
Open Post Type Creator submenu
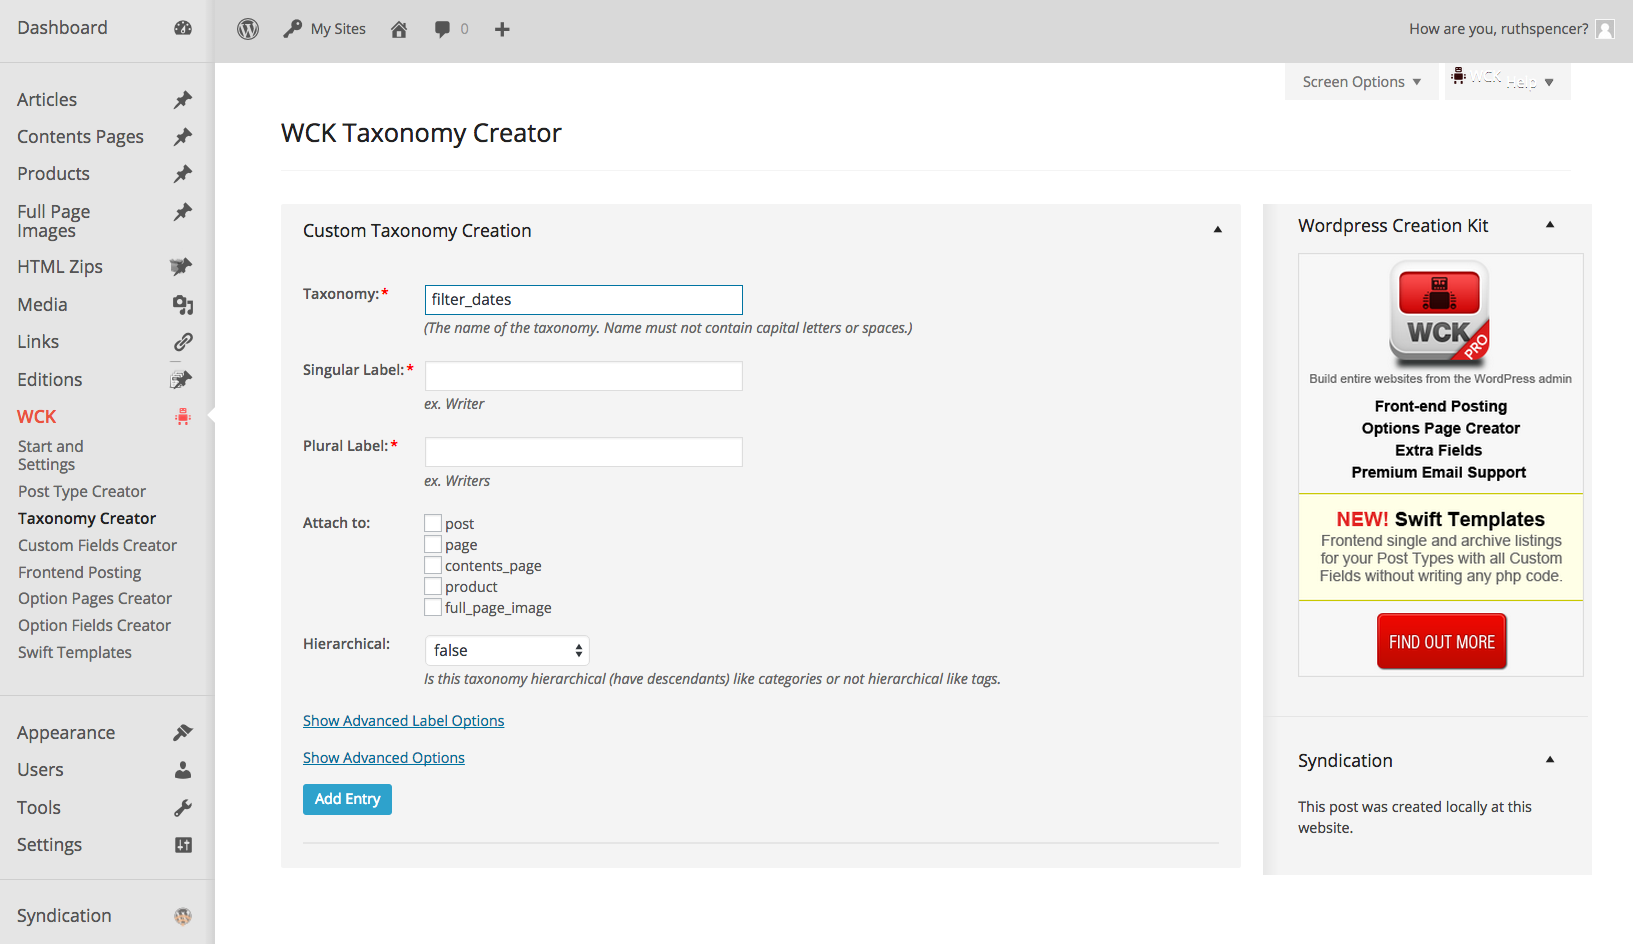(x=82, y=492)
